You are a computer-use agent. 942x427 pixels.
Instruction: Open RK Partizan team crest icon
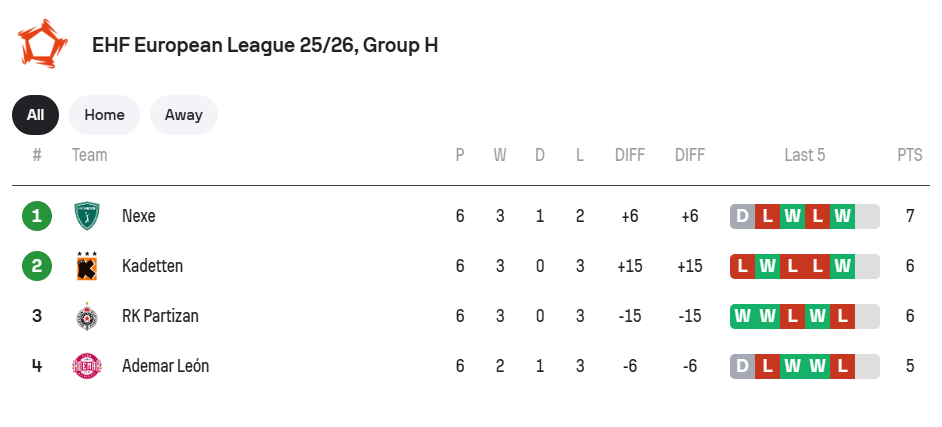pyautogui.click(x=87, y=316)
